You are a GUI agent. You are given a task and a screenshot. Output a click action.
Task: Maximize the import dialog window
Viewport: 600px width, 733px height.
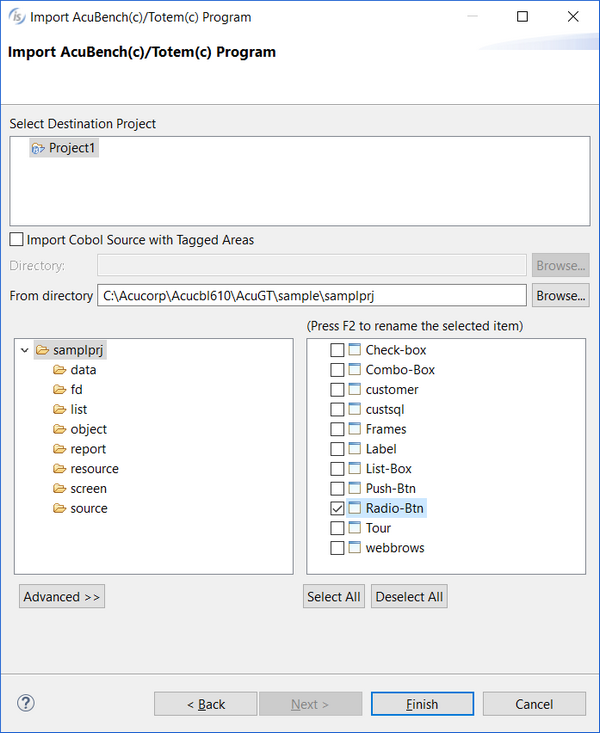point(522,17)
